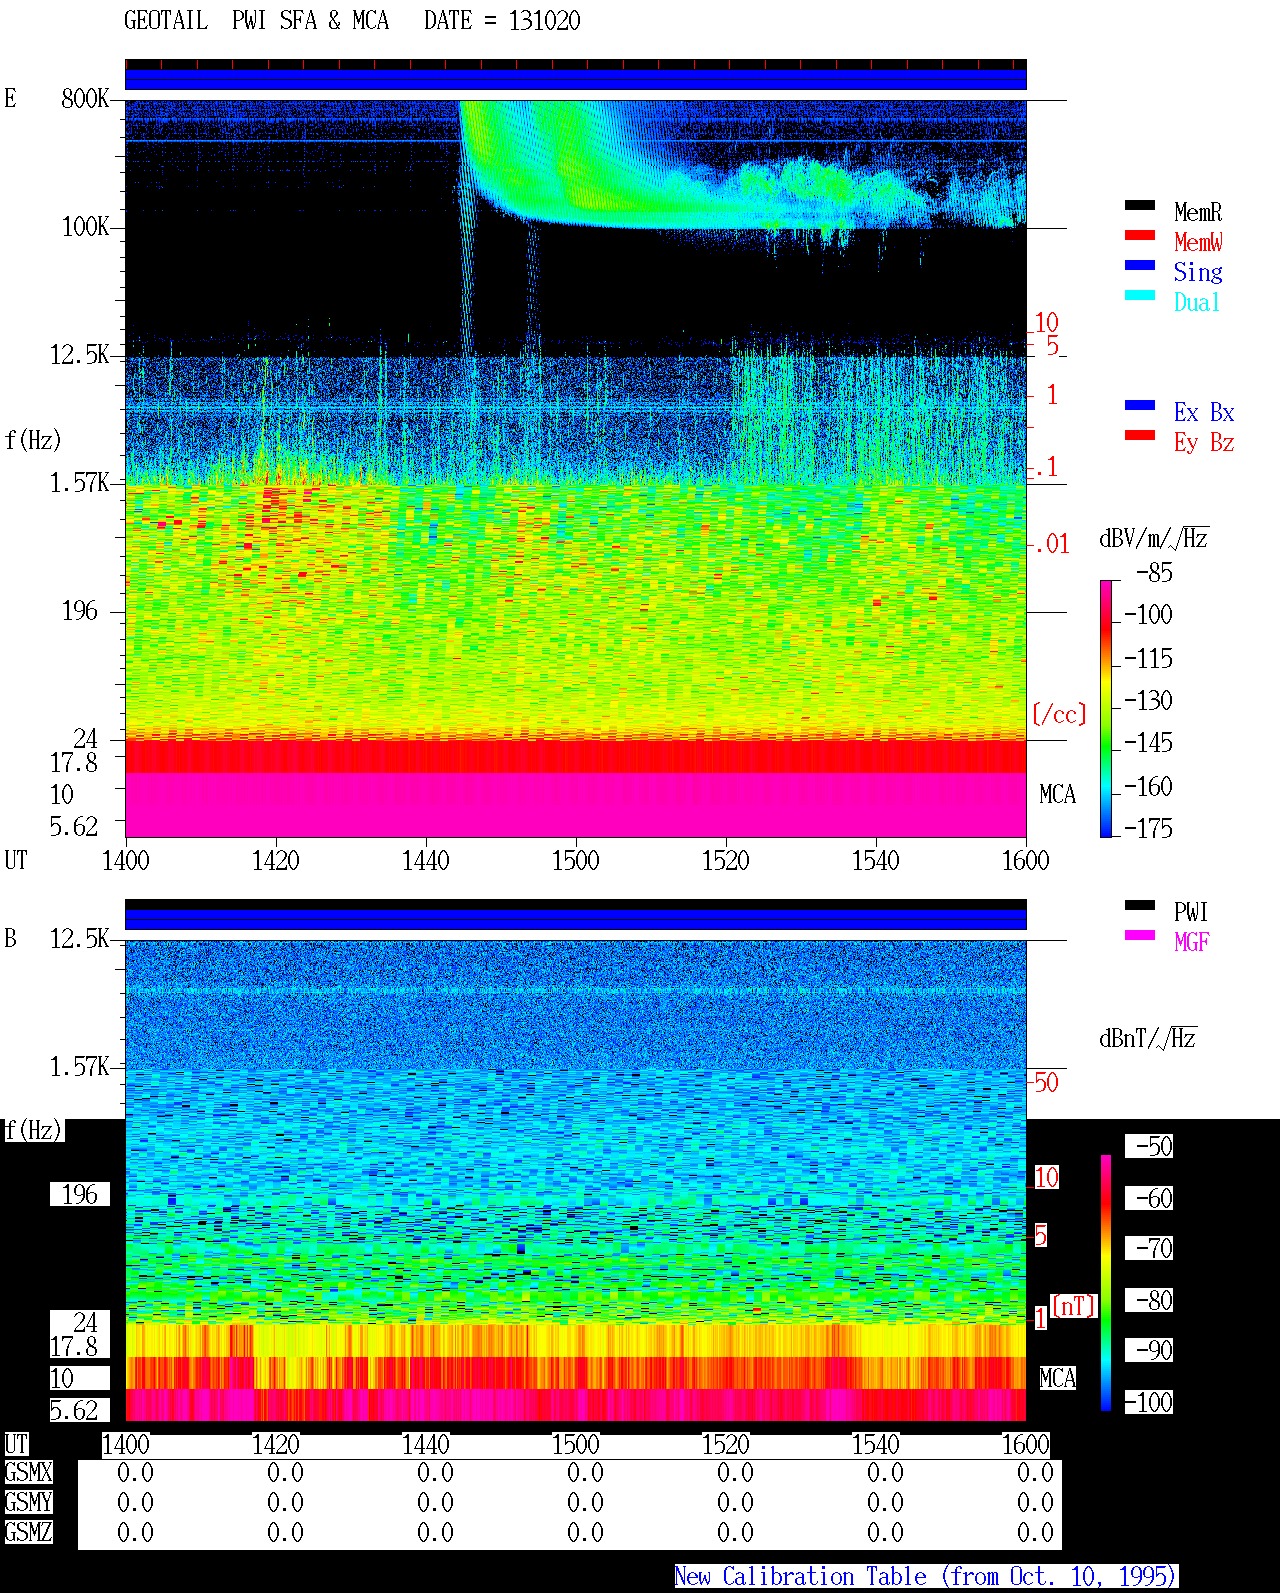Click the MCA label beside the E panel
1280x1593 pixels.
1057,794
